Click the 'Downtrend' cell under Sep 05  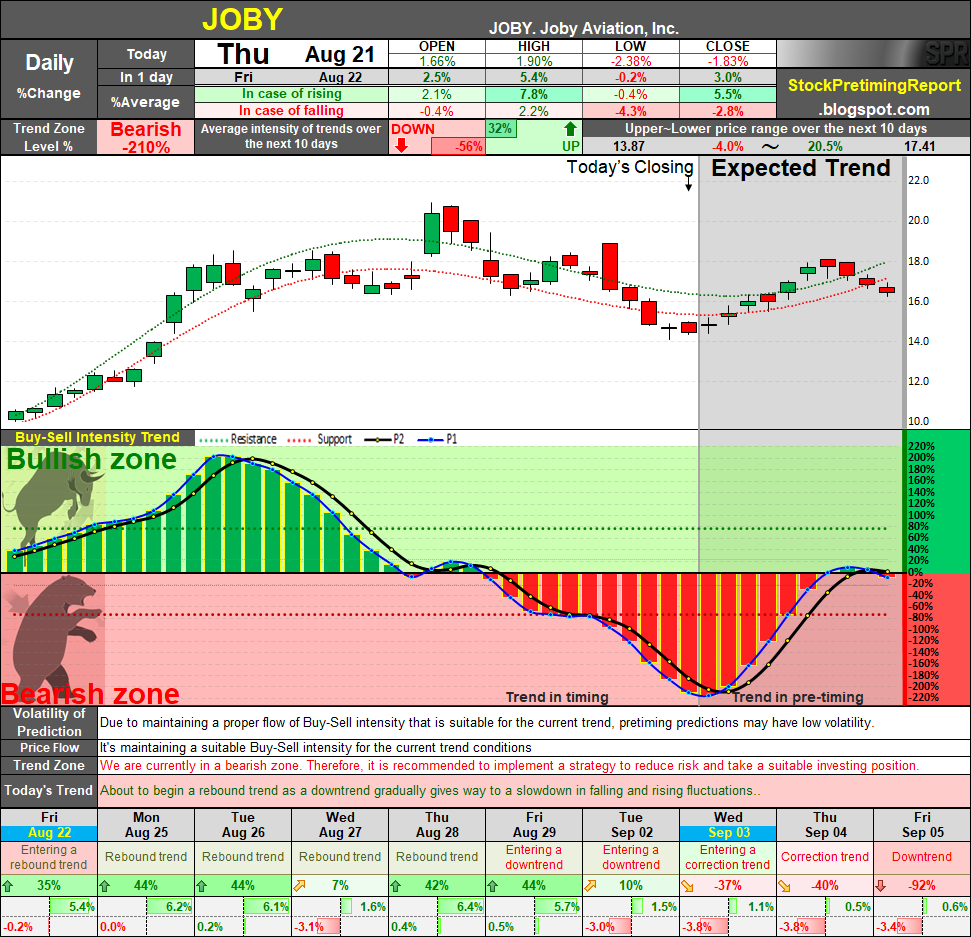tap(922, 857)
